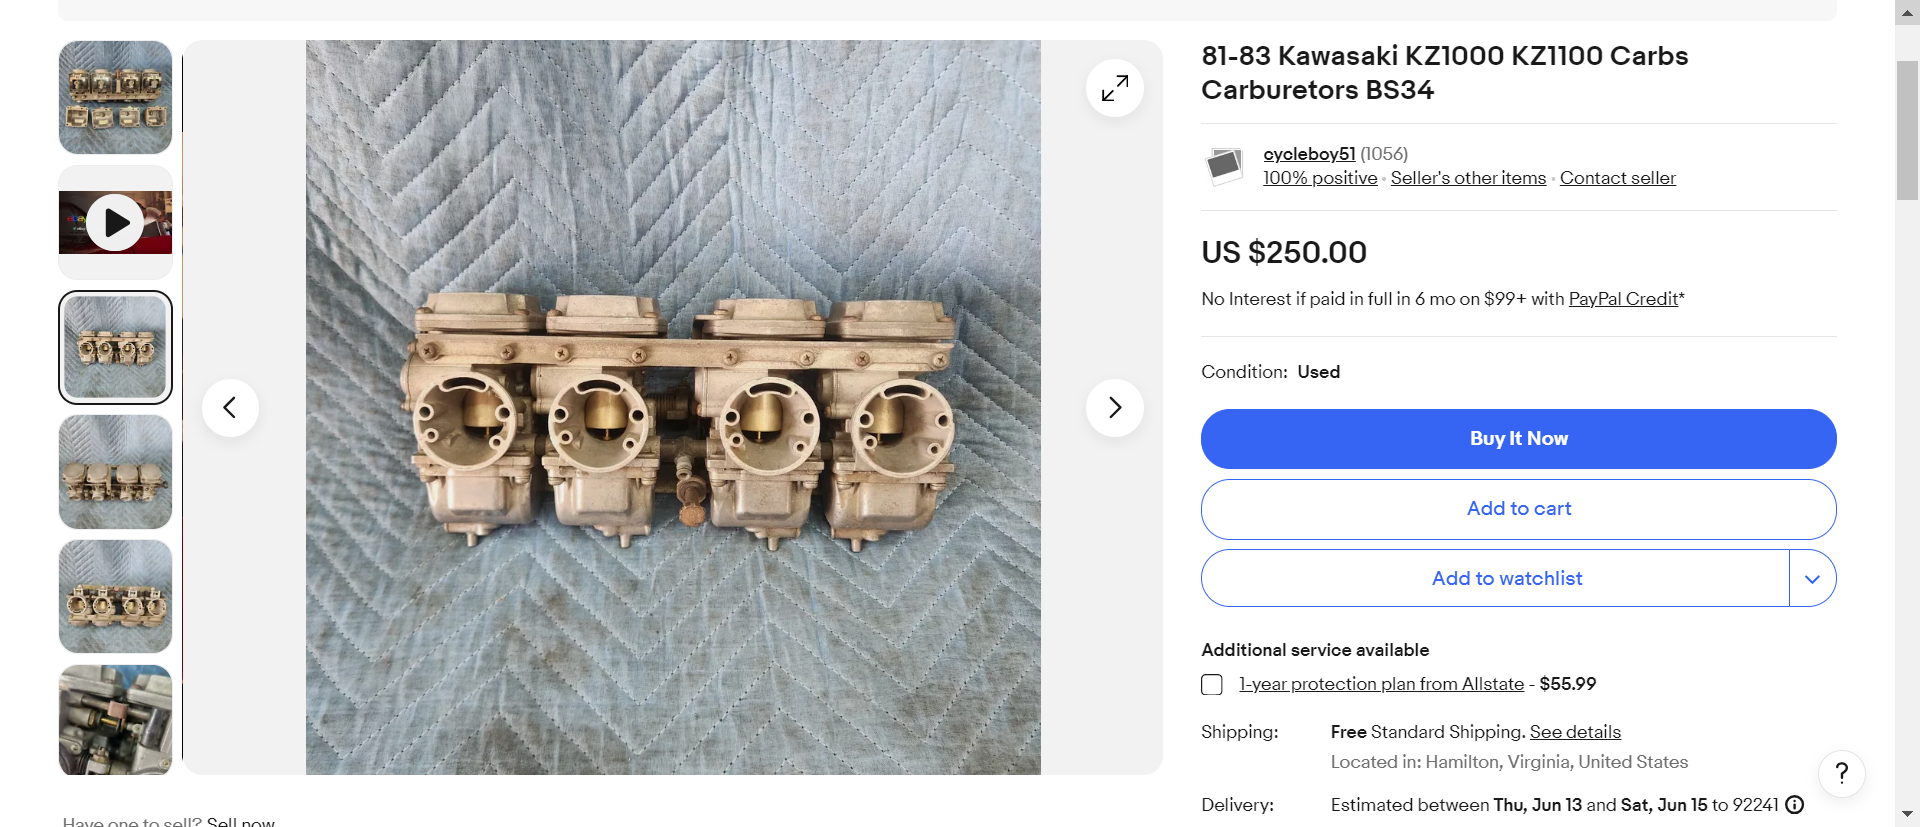See details for standard shipping
1920x827 pixels.
click(x=1575, y=732)
